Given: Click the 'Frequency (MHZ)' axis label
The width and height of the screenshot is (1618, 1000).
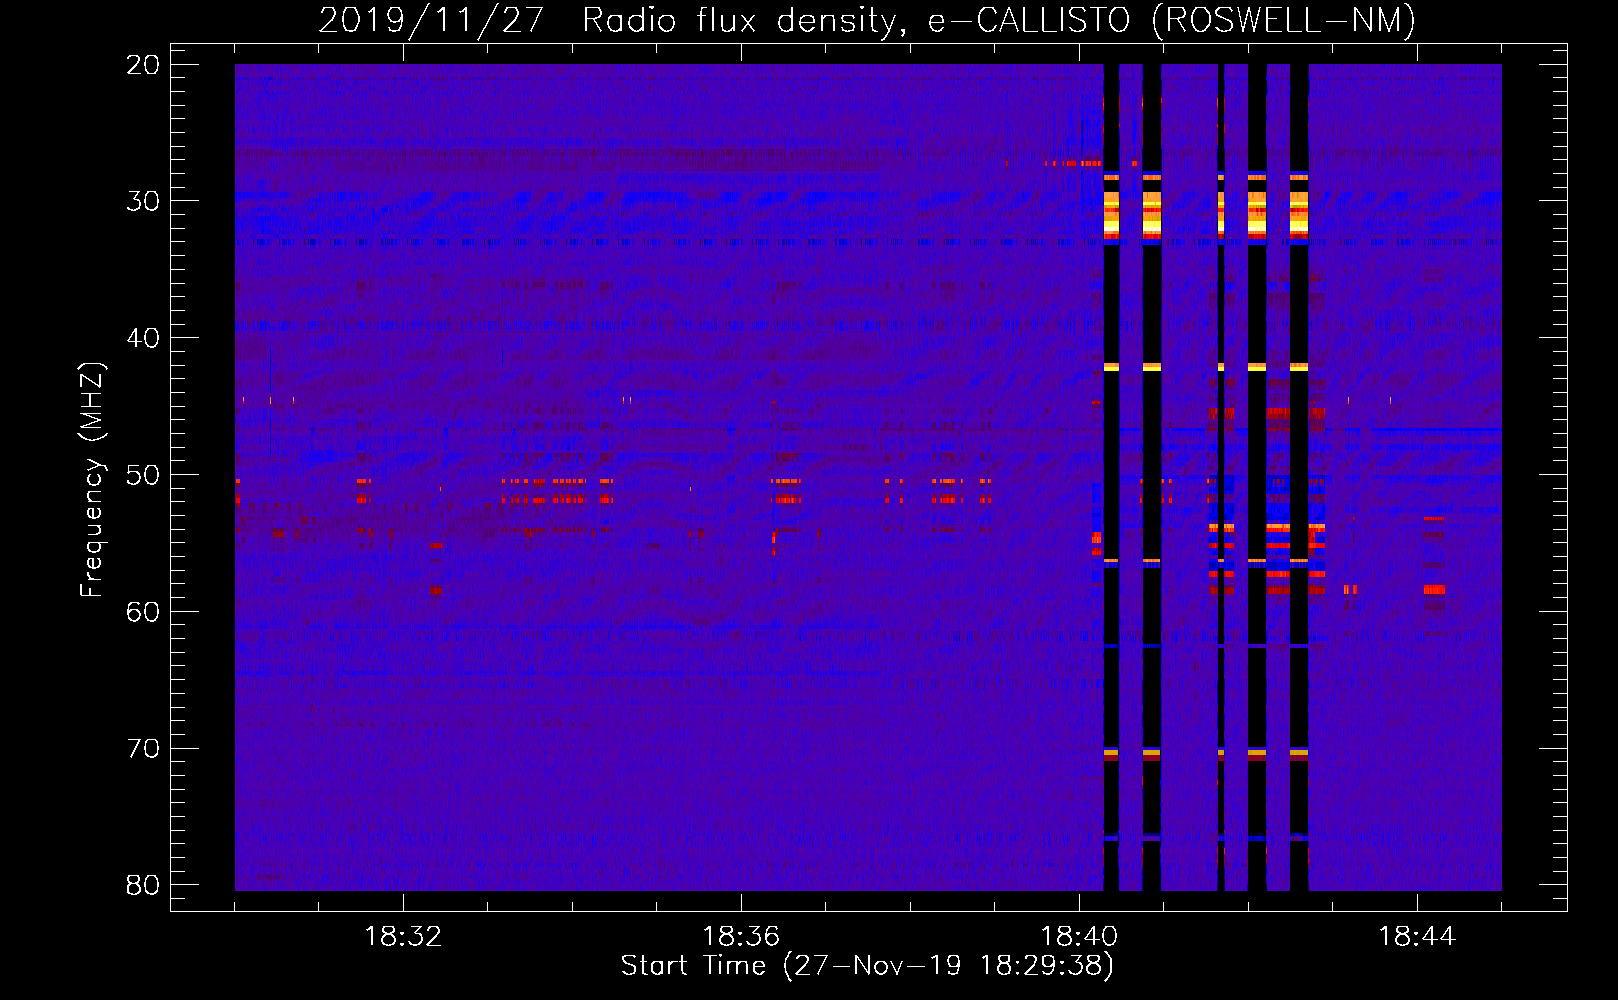Looking at the screenshot, I should [92, 480].
